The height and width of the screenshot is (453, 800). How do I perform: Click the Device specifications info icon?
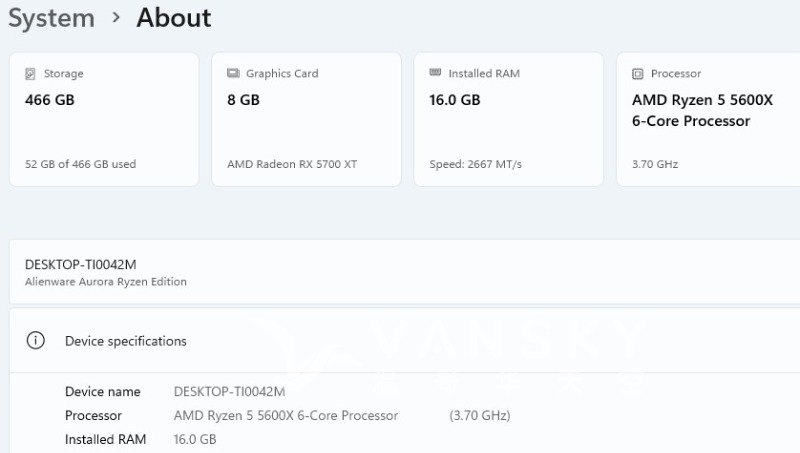(36, 341)
